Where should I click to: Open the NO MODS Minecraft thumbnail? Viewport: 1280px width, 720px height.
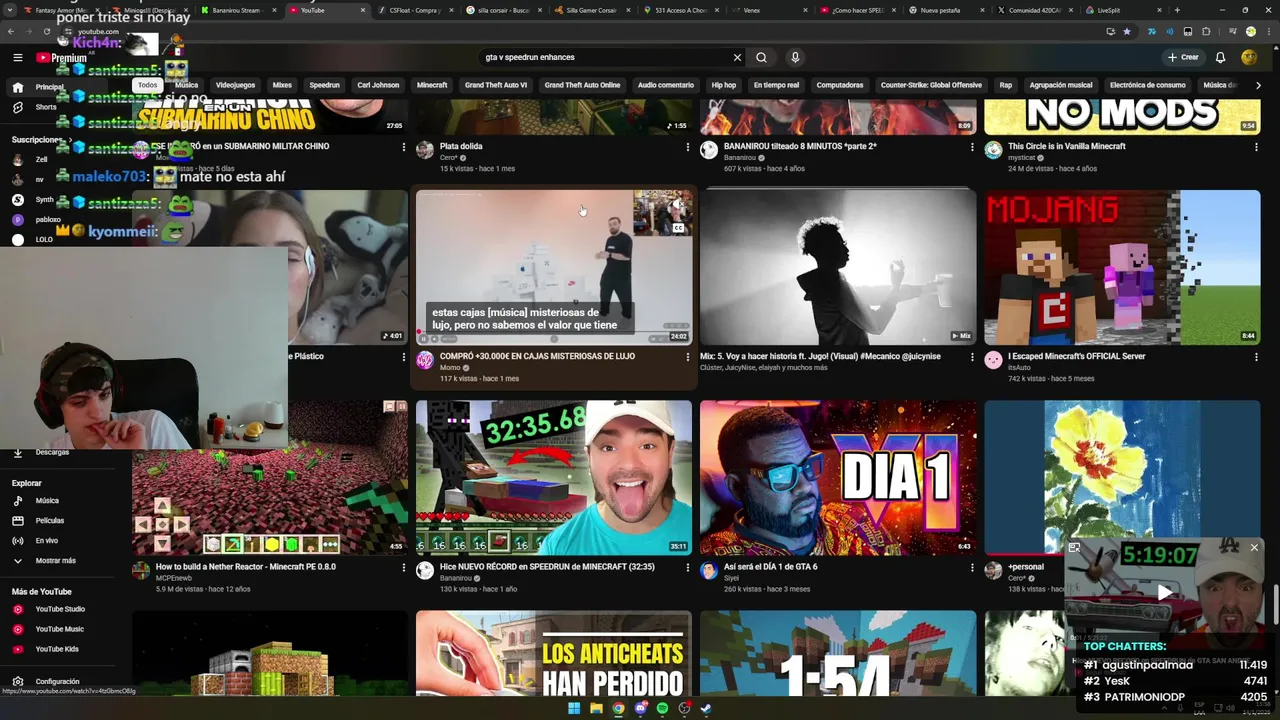(x=1122, y=117)
